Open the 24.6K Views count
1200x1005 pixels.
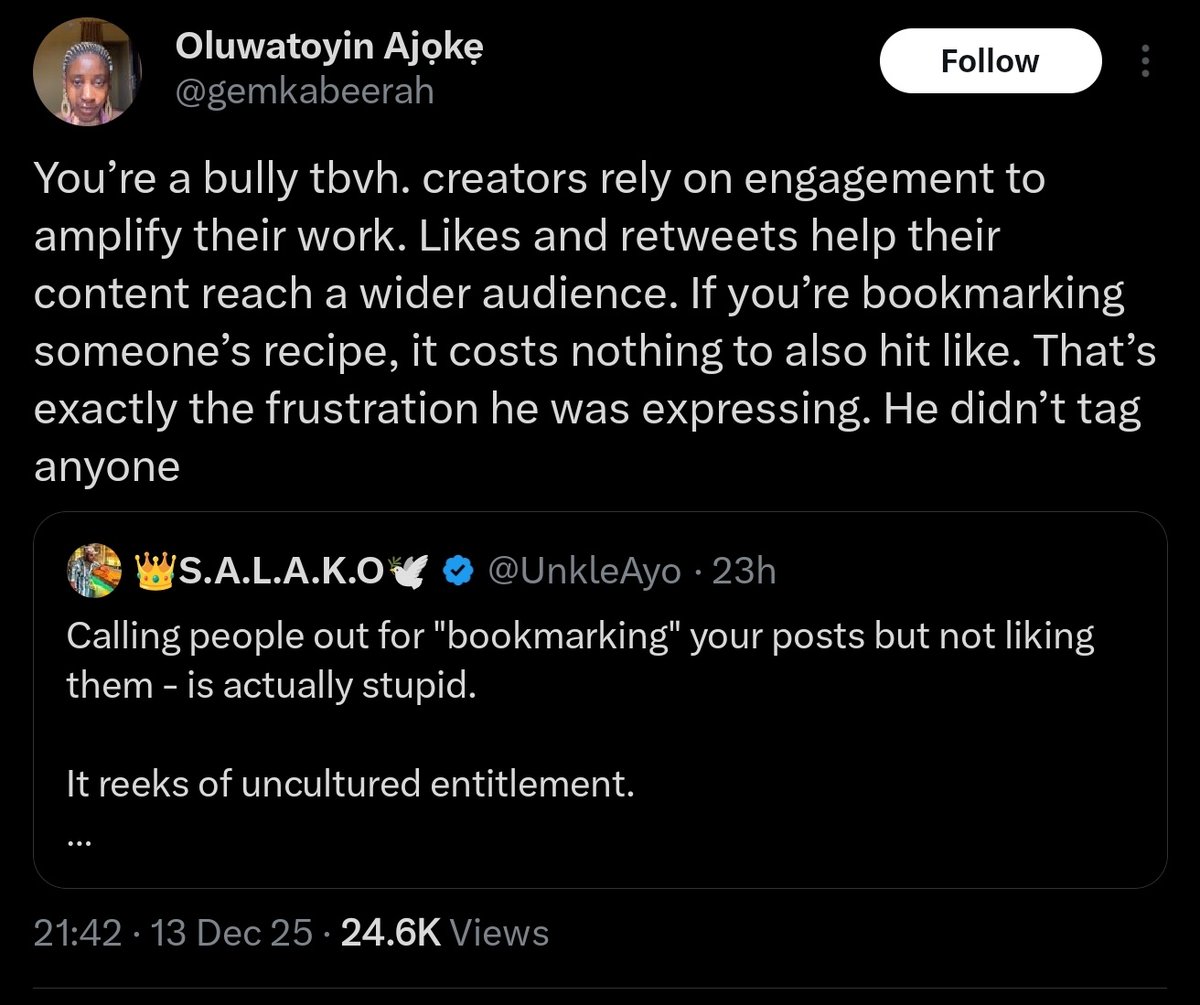coord(445,932)
